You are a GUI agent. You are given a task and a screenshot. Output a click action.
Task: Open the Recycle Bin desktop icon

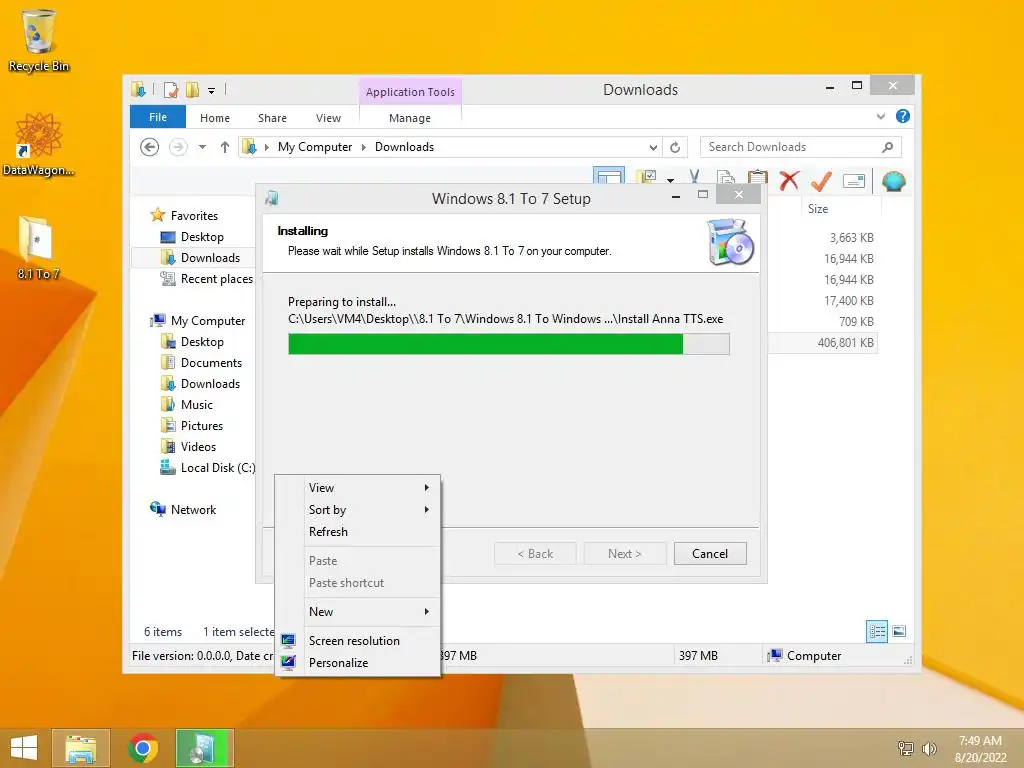[39, 40]
